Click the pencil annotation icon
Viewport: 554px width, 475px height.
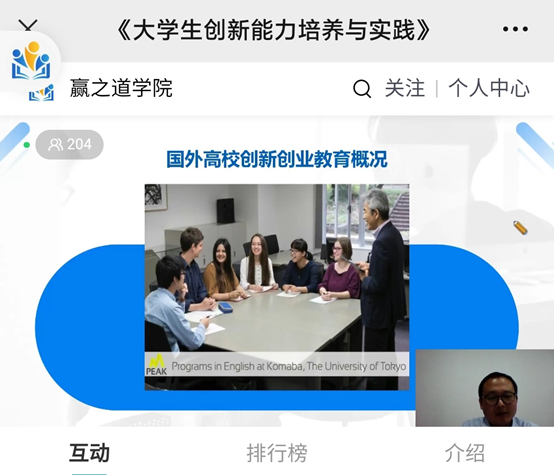click(520, 228)
